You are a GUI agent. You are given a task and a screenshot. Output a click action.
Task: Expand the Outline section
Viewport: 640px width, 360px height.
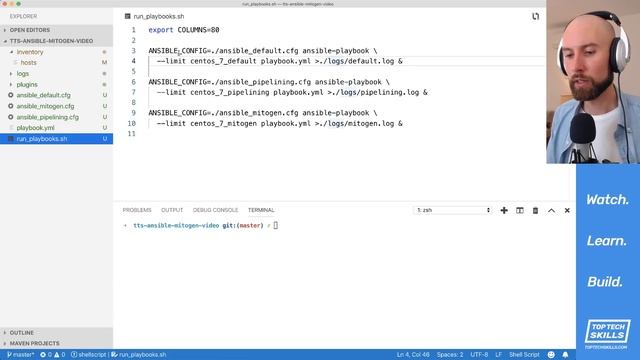[56, 333]
